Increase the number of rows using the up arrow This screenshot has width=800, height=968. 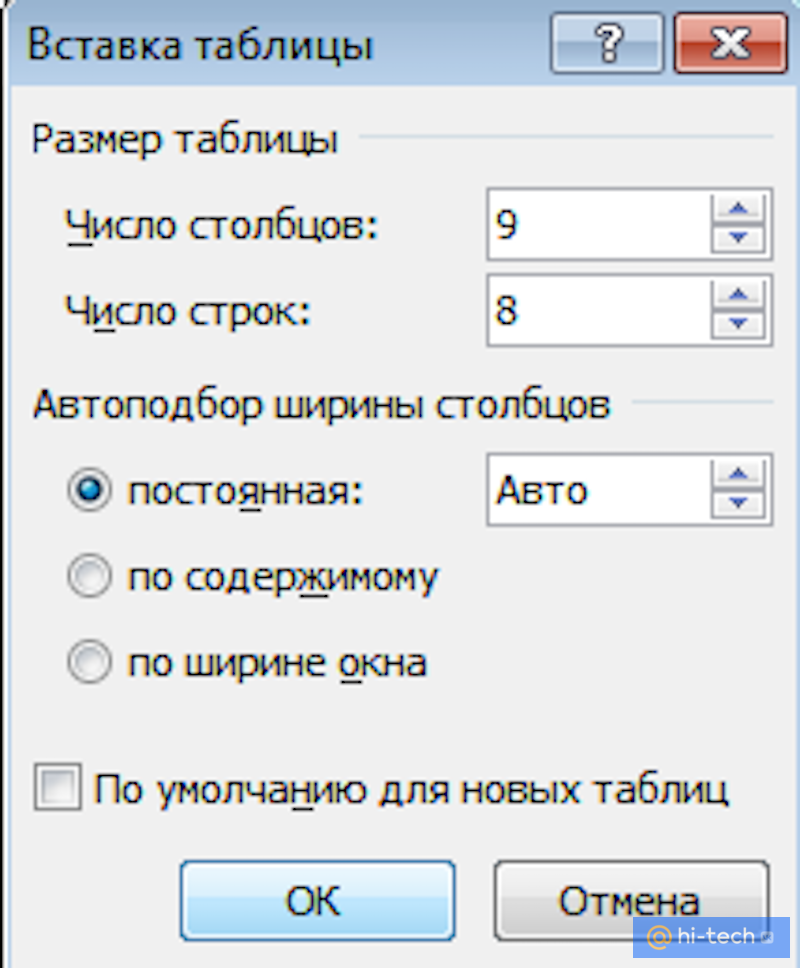coord(738,294)
